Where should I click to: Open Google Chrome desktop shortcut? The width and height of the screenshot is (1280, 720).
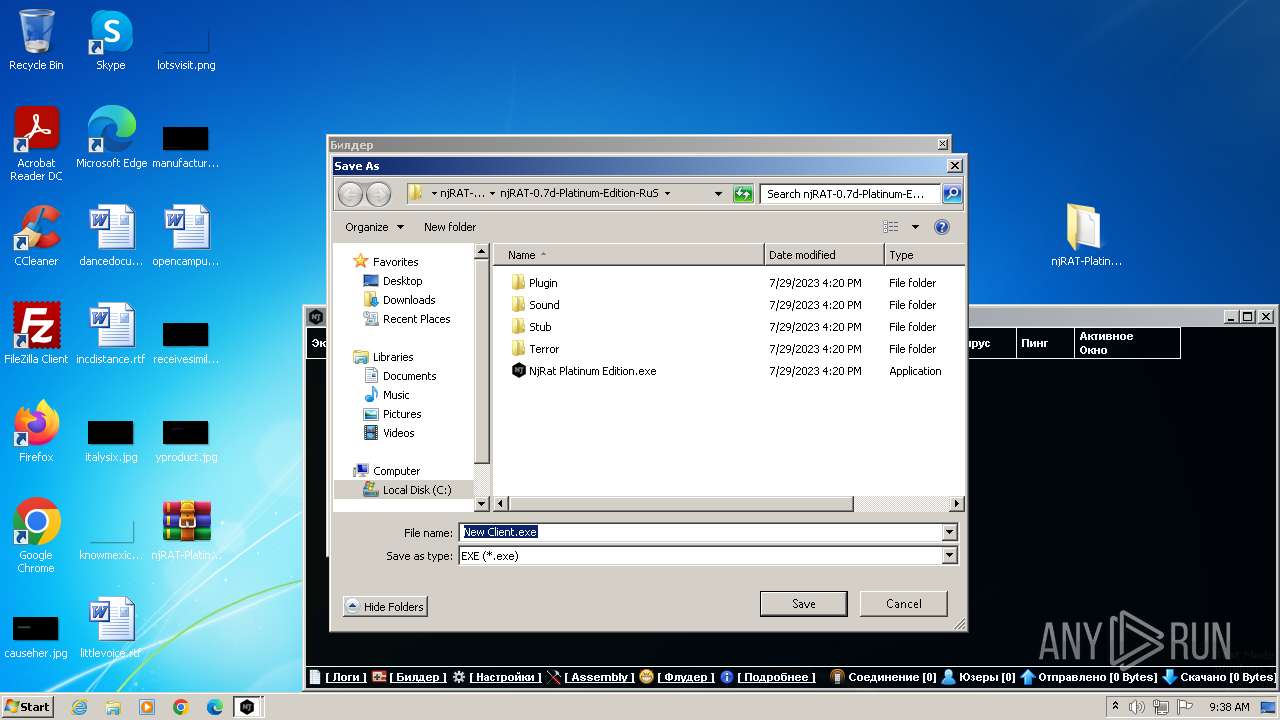point(36,537)
